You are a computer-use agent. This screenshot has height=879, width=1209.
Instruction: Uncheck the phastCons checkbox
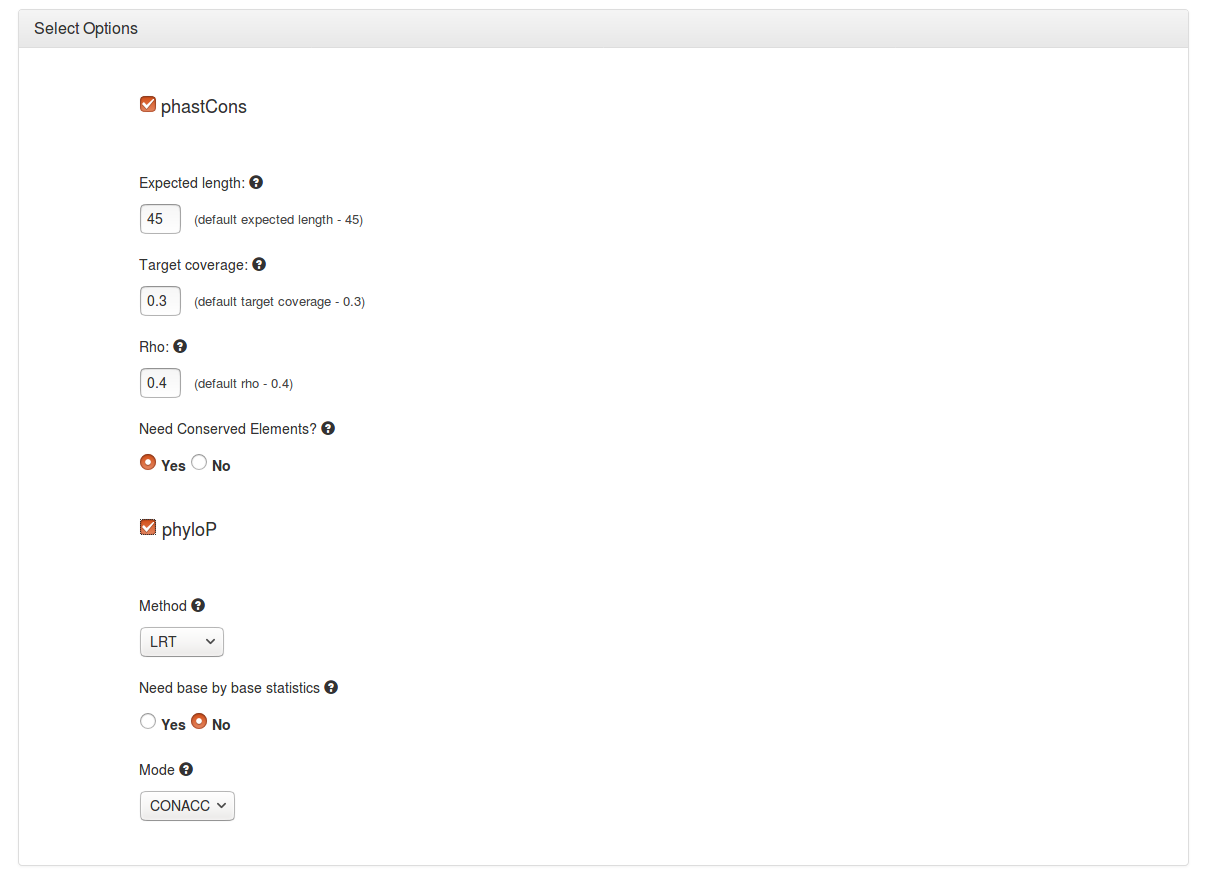148,104
